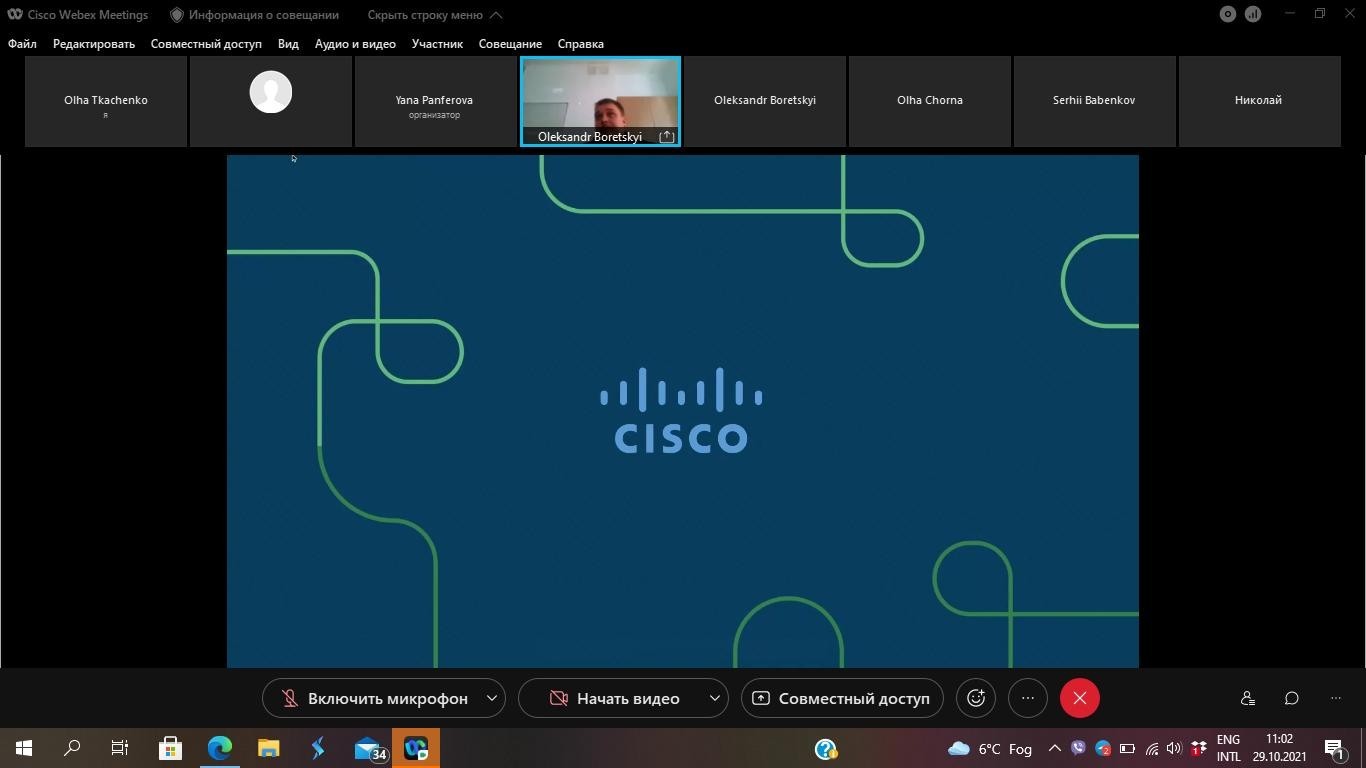Screen dimensions: 1366x768
Task: Expand the video options arrow
Action: pyautogui.click(x=715, y=698)
